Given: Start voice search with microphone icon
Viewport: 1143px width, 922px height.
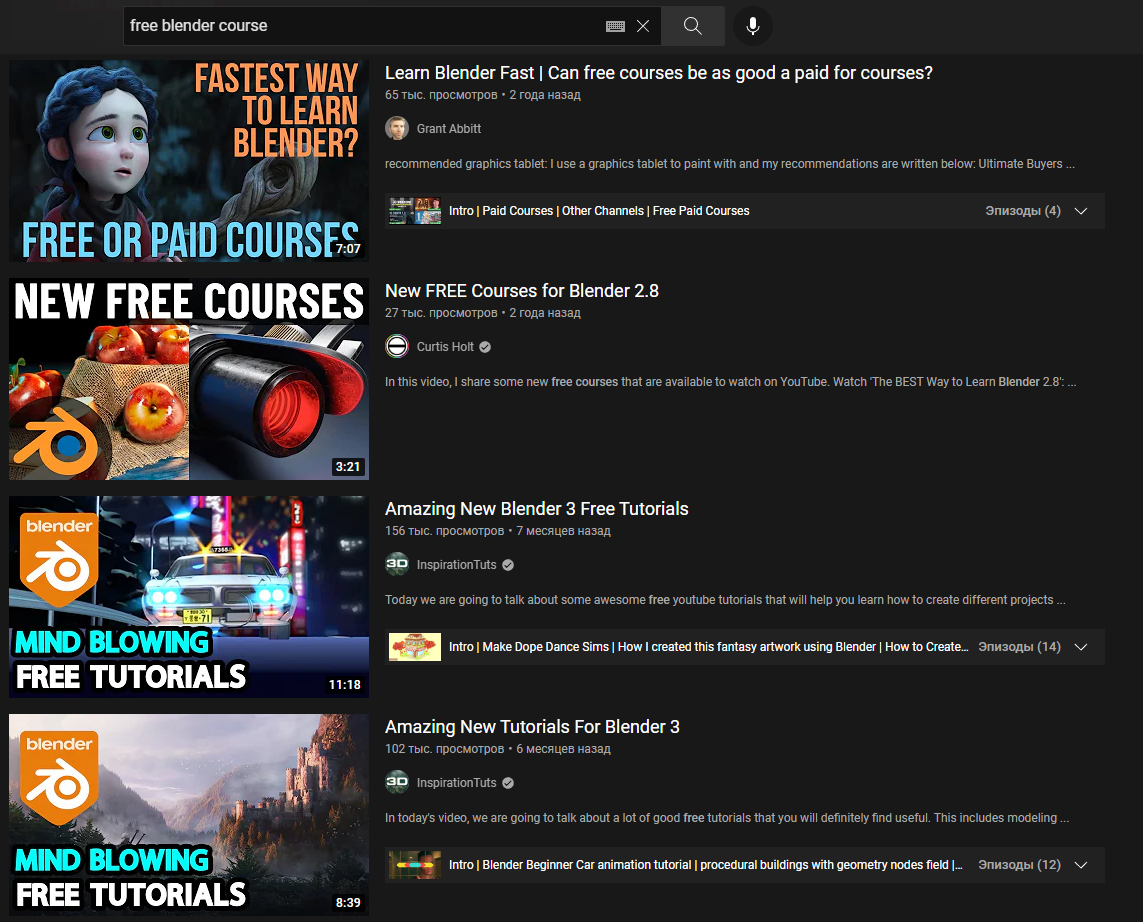Looking at the screenshot, I should click(x=753, y=26).
